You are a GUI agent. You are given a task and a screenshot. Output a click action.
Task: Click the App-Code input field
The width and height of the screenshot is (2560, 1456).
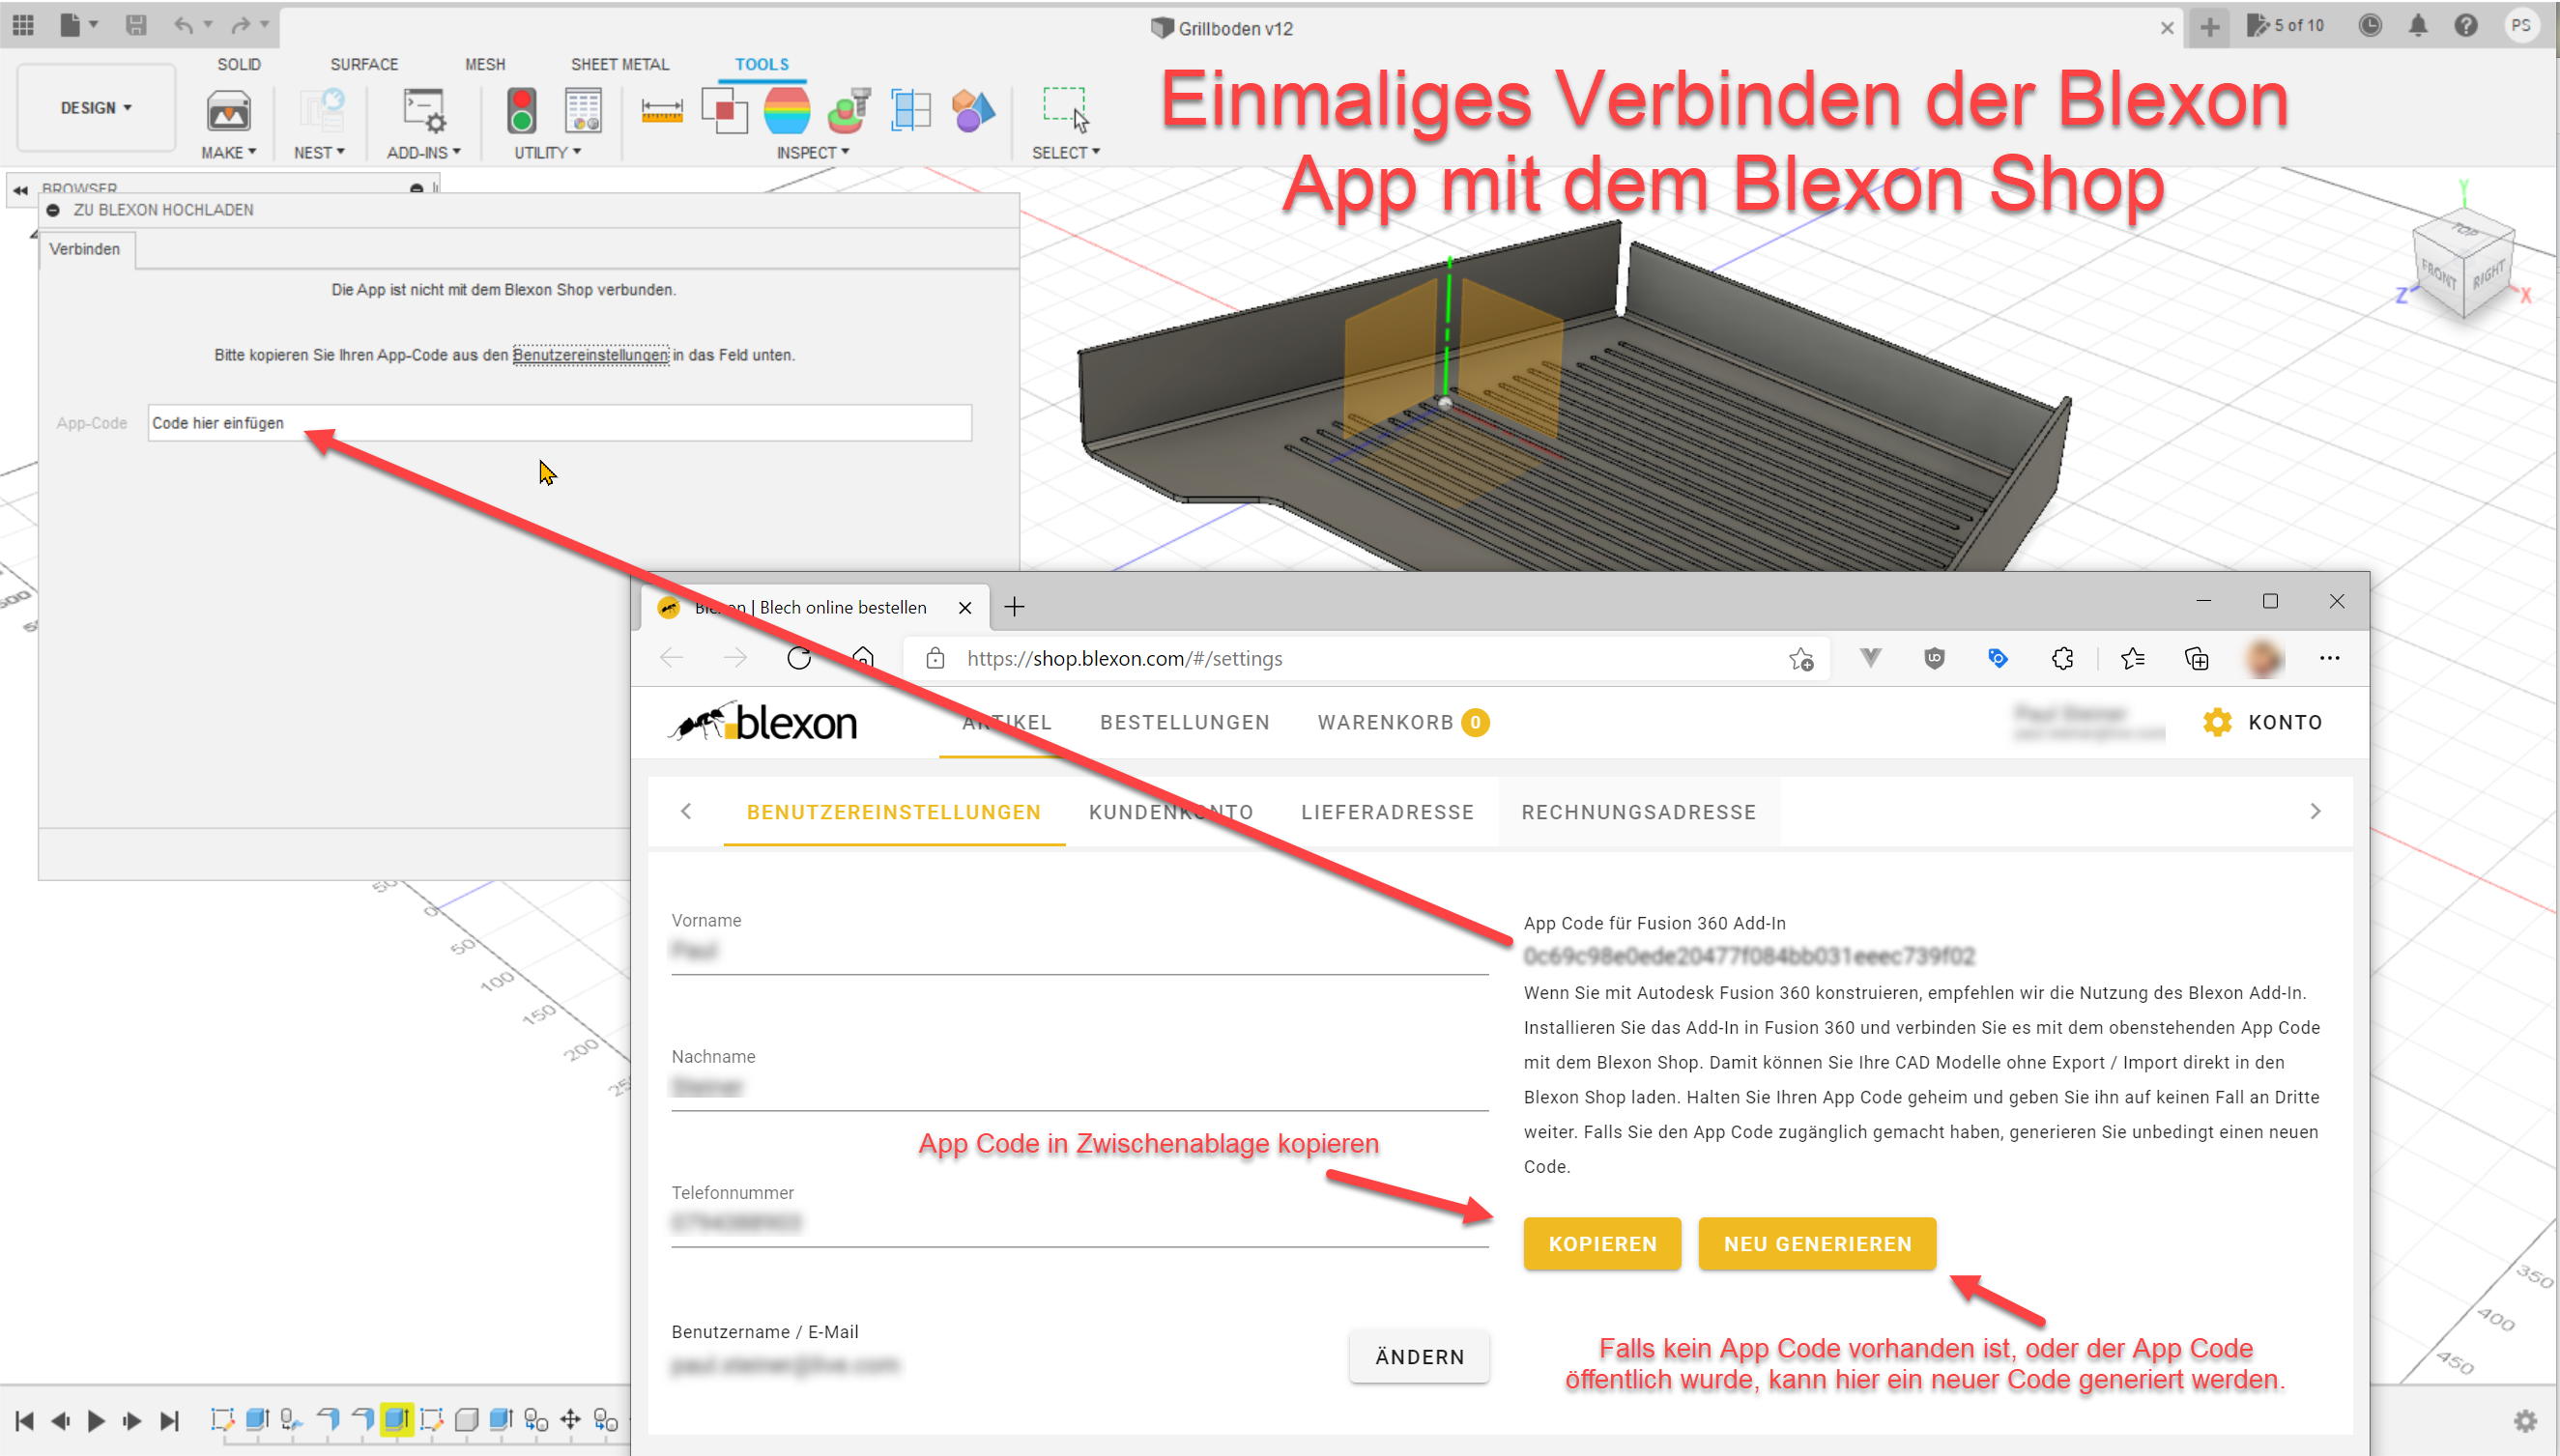click(x=559, y=423)
